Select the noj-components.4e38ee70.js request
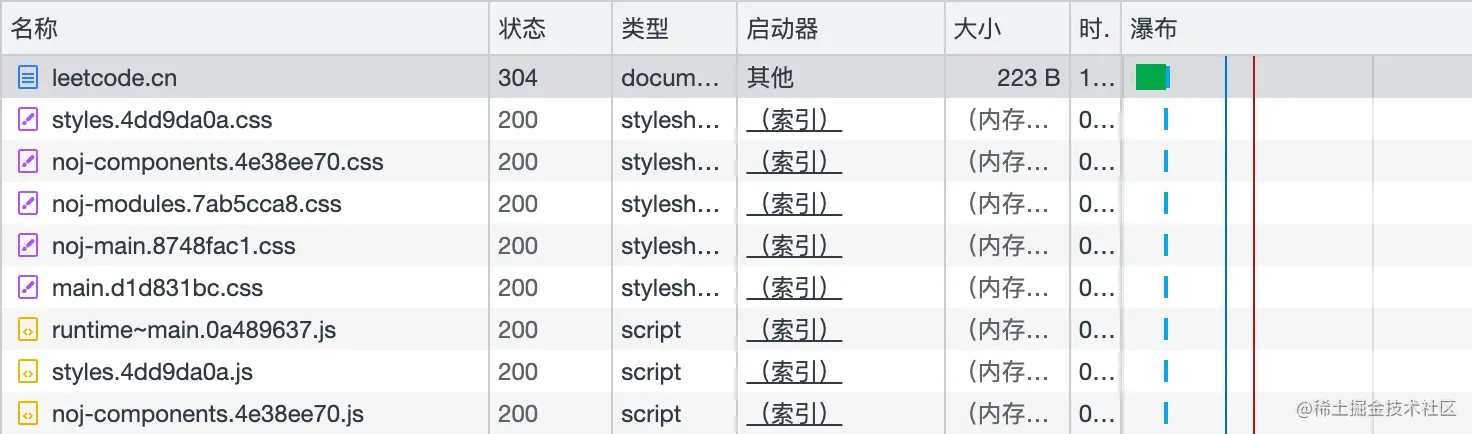Screen dimensions: 1472x434 pos(736,413)
